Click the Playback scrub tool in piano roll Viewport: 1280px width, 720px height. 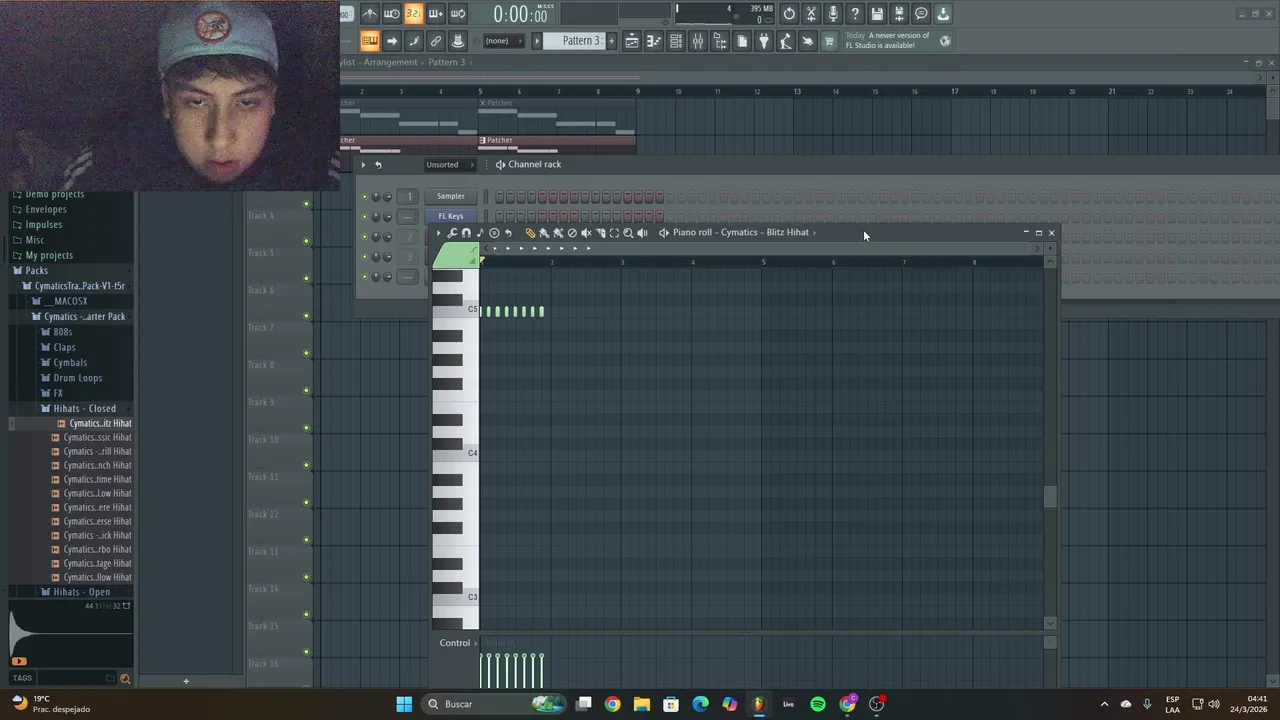(642, 233)
